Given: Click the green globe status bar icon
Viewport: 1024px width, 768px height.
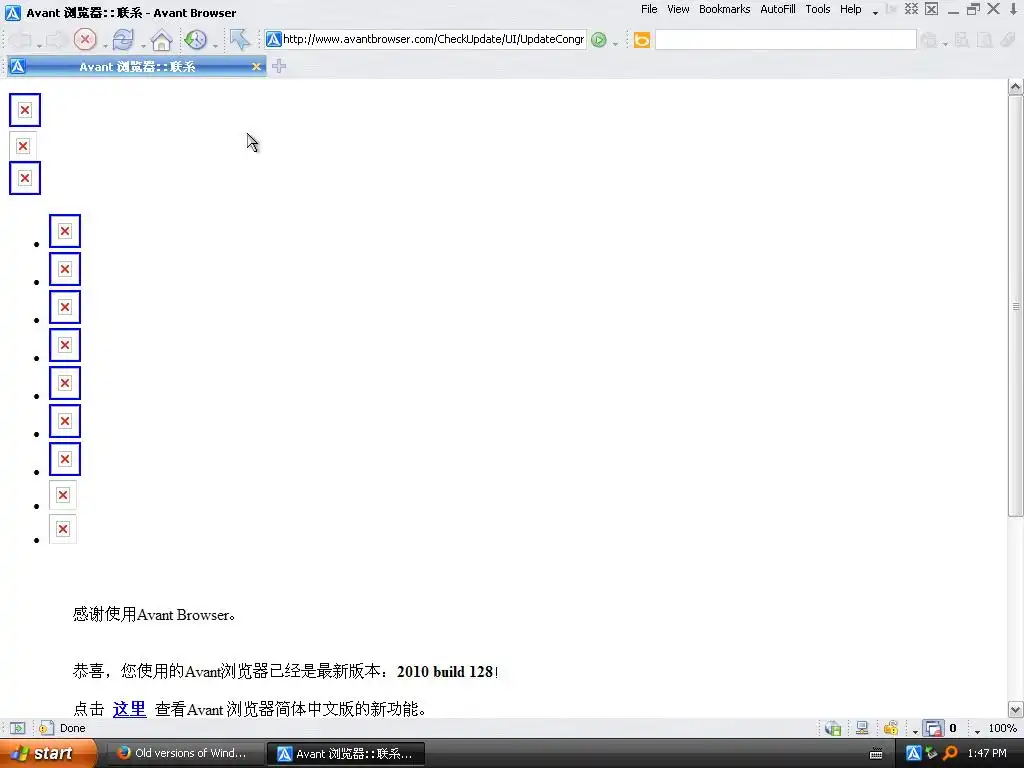Looking at the screenshot, I should (833, 728).
